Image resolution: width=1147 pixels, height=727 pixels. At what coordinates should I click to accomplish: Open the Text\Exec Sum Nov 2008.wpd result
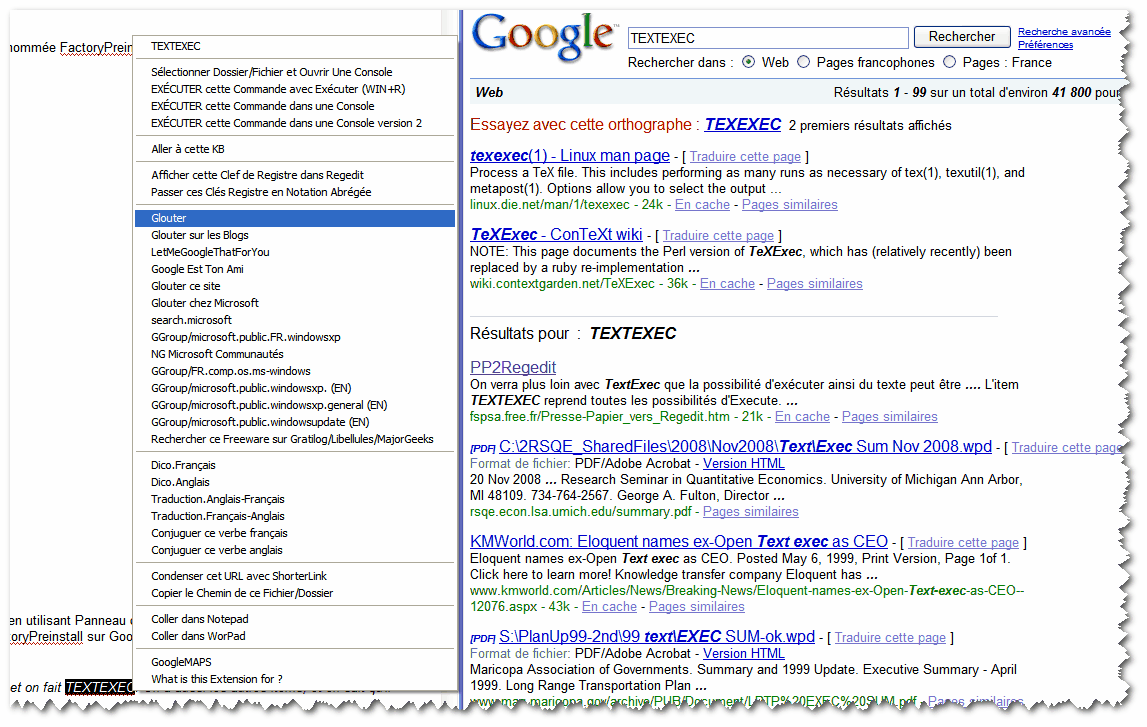pos(745,446)
